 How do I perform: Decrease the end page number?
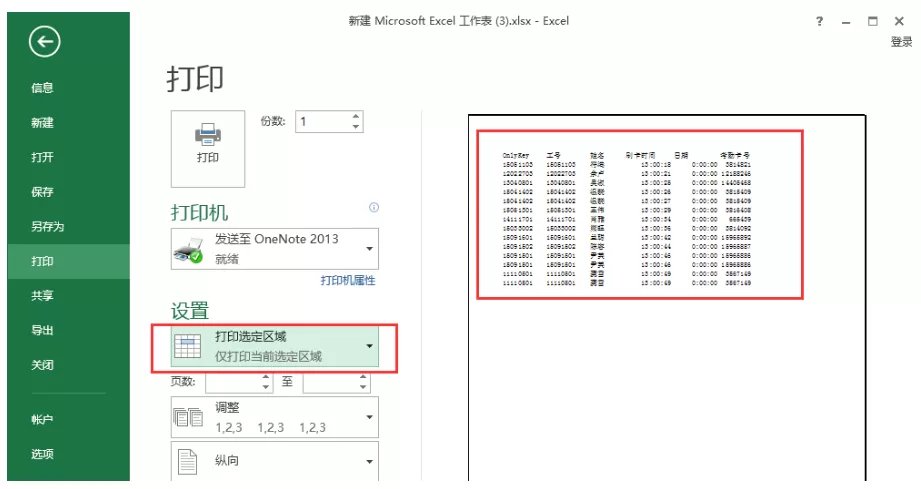363,387
